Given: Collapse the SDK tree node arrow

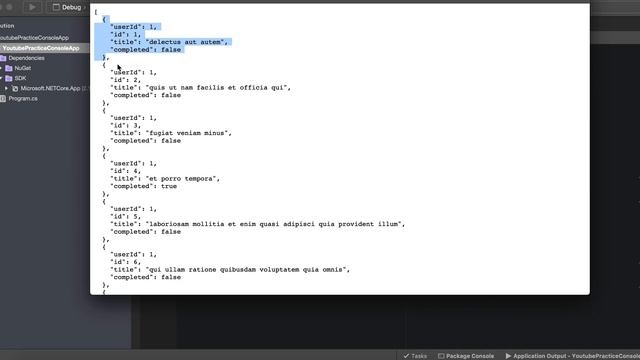Looking at the screenshot, I should pyautogui.click(x=1, y=78).
